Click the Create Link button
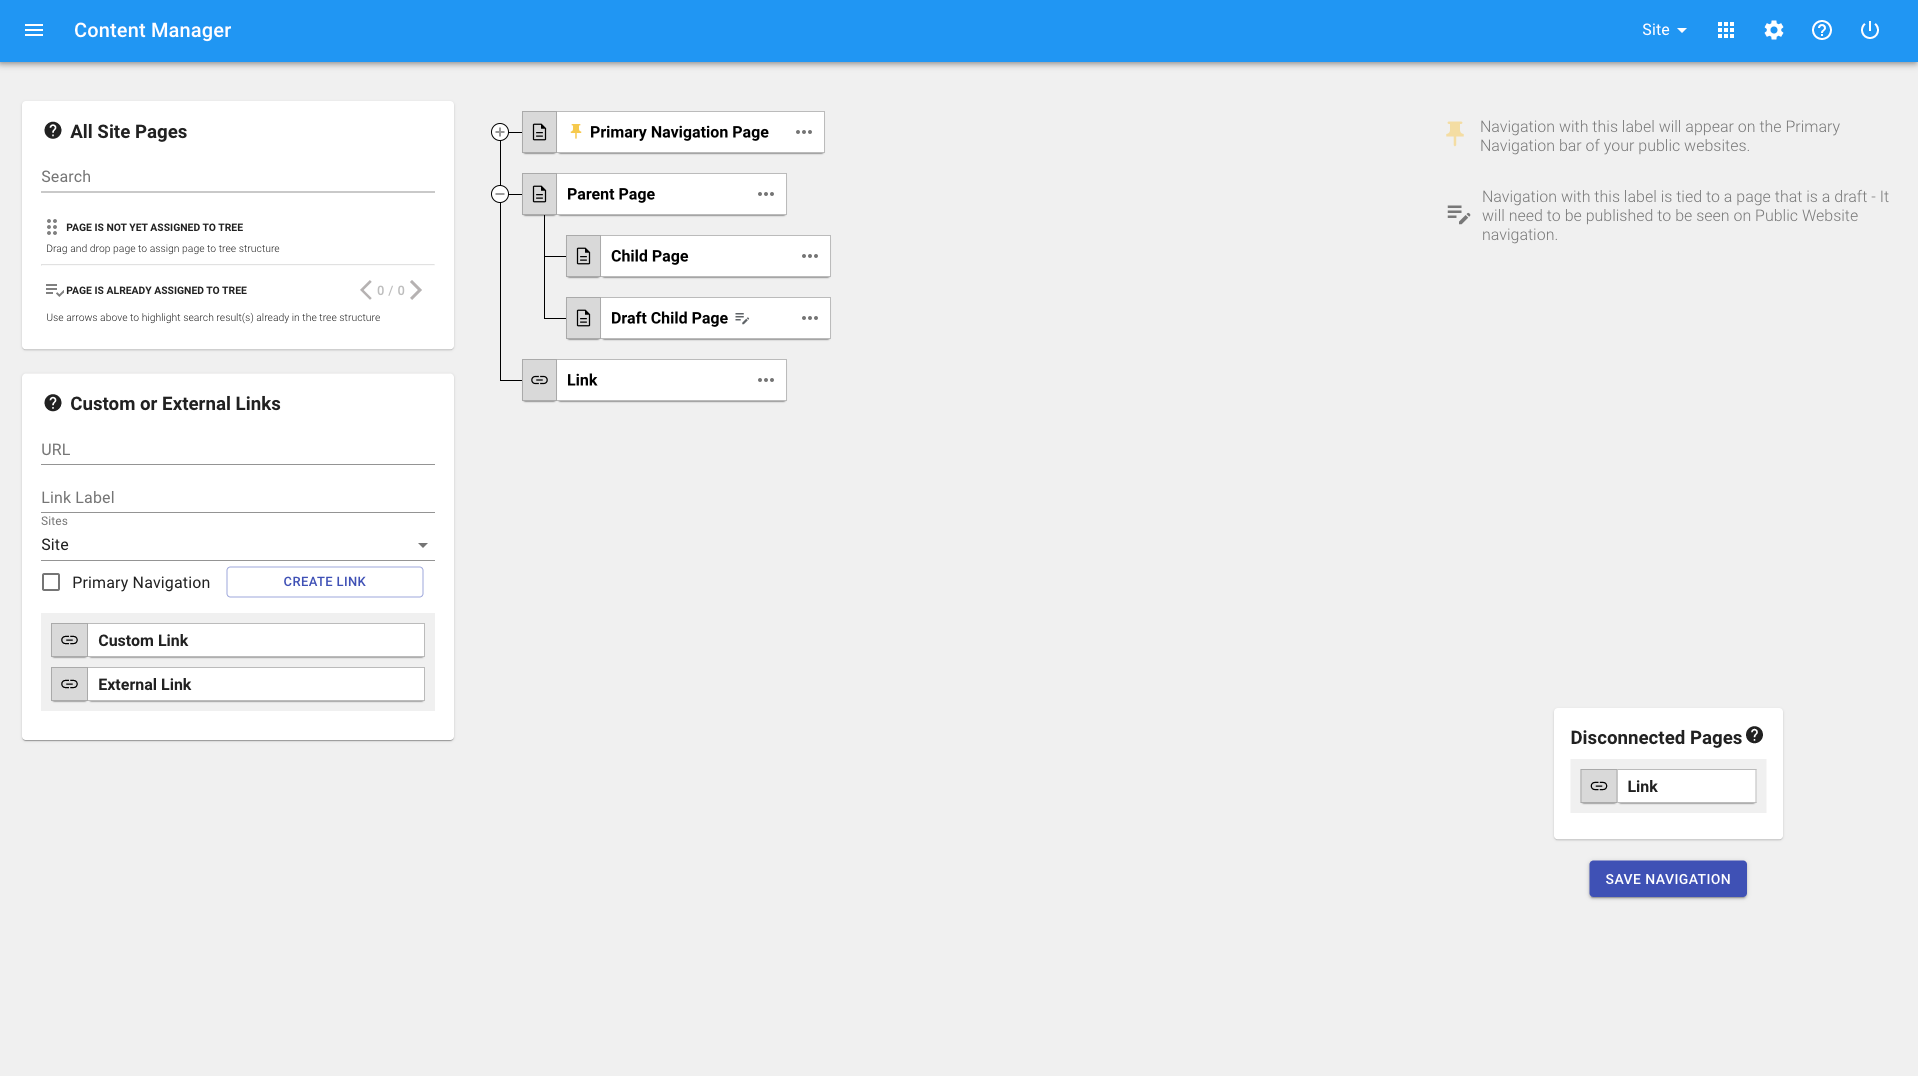This screenshot has width=1918, height=1076. [x=325, y=582]
